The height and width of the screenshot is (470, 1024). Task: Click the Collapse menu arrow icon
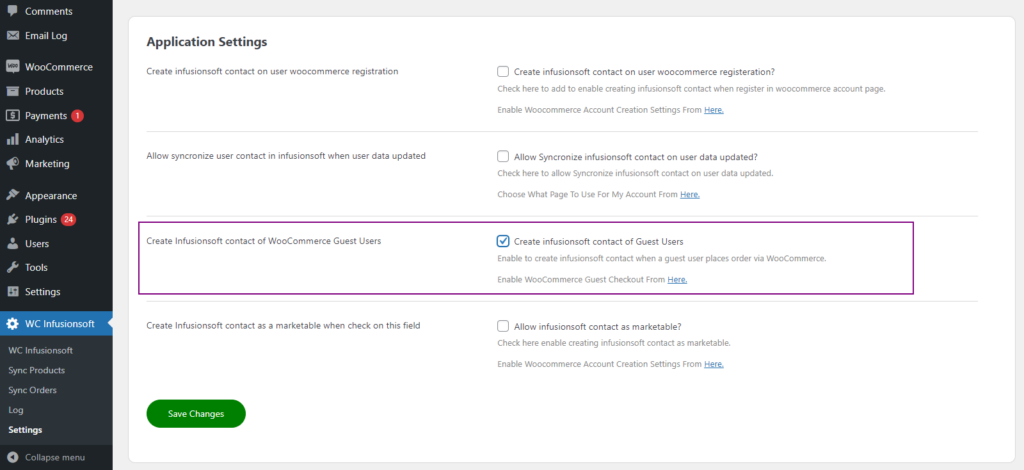point(12,457)
